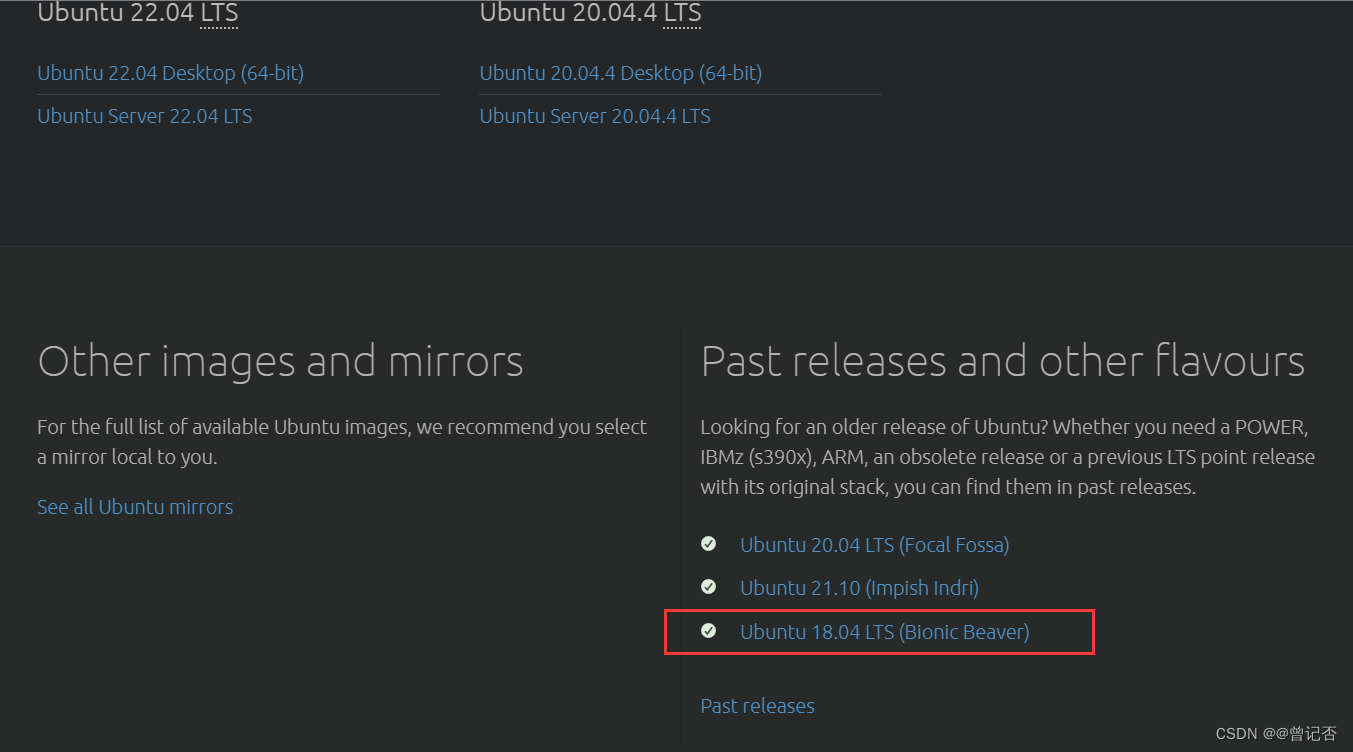Screen dimensions: 1353x752
Task: Click the Other images and mirrors heading
Action: pyautogui.click(x=280, y=361)
